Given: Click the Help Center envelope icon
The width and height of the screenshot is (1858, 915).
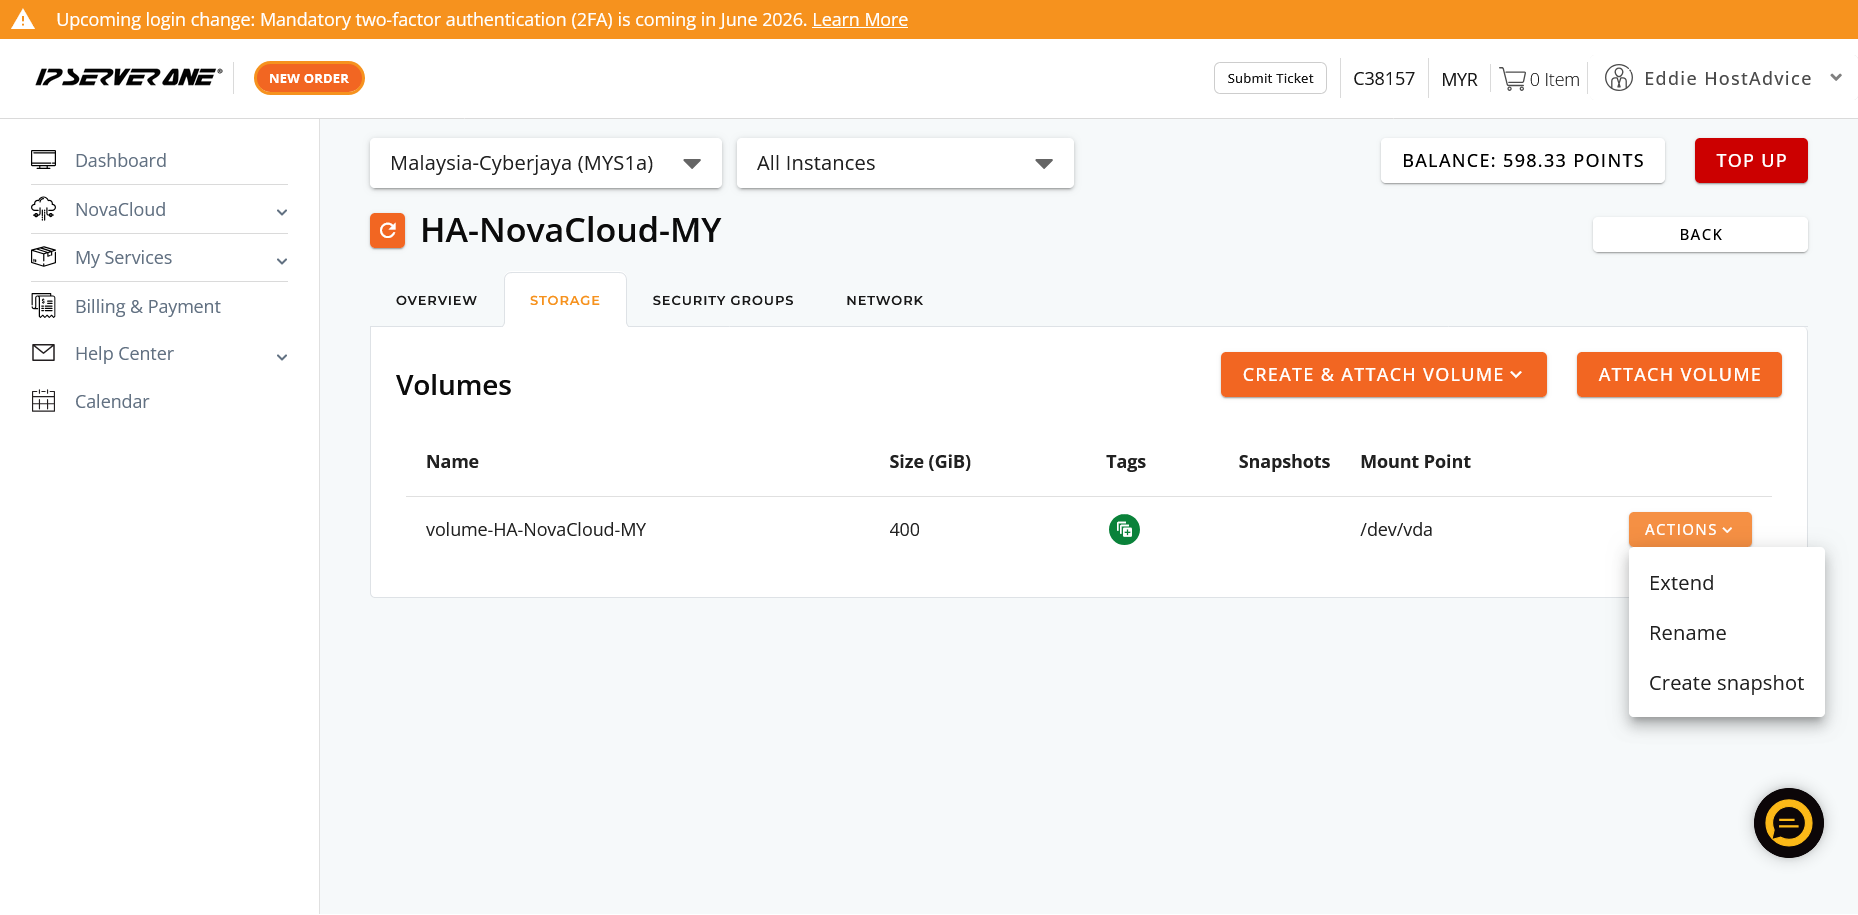Looking at the screenshot, I should [x=43, y=353].
